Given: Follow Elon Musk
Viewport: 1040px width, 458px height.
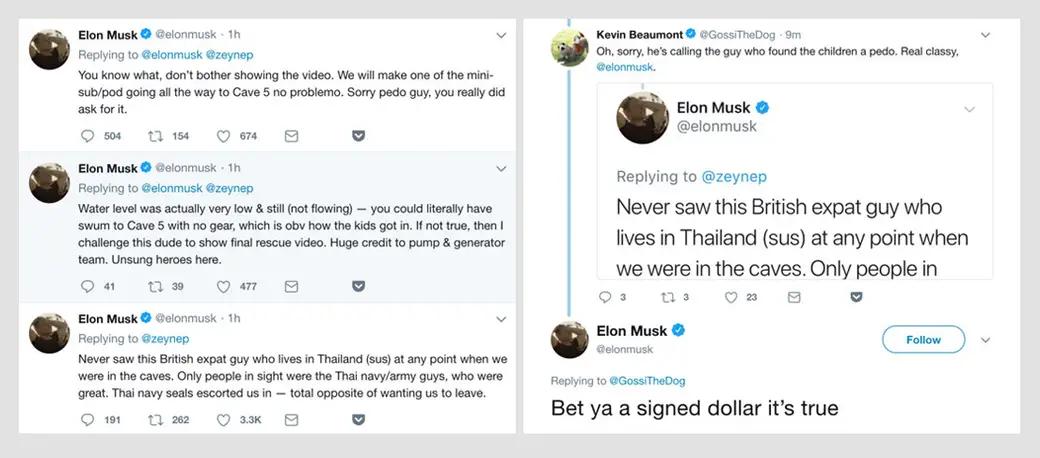Looking at the screenshot, I should point(923,340).
